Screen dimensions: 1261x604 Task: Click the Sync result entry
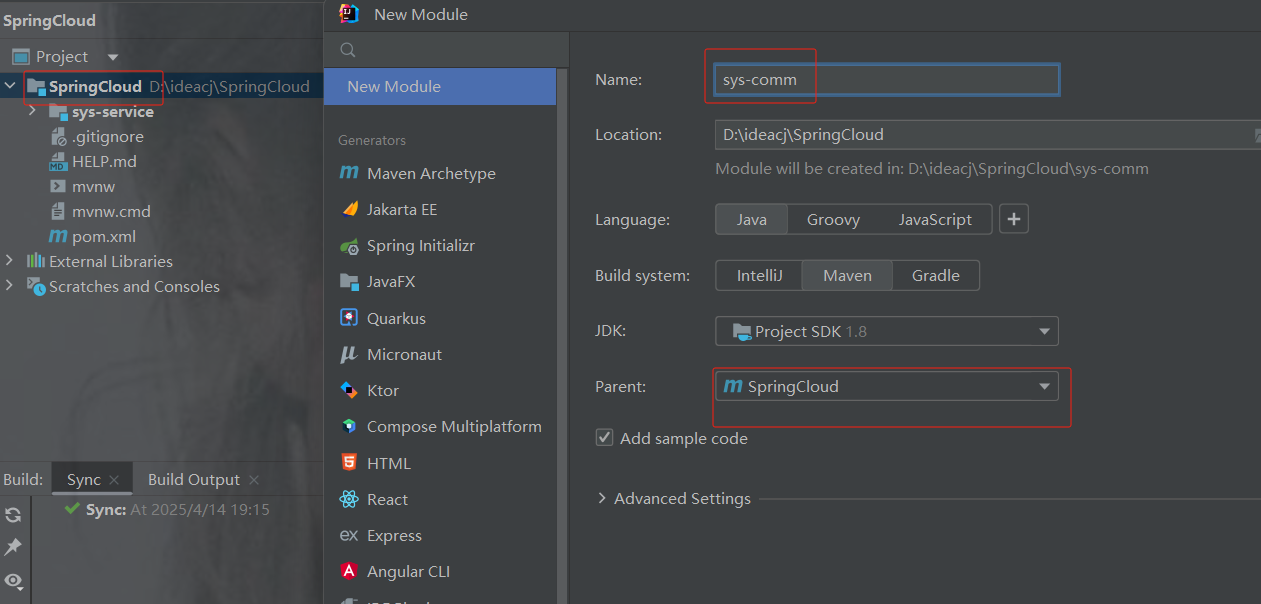pos(167,509)
